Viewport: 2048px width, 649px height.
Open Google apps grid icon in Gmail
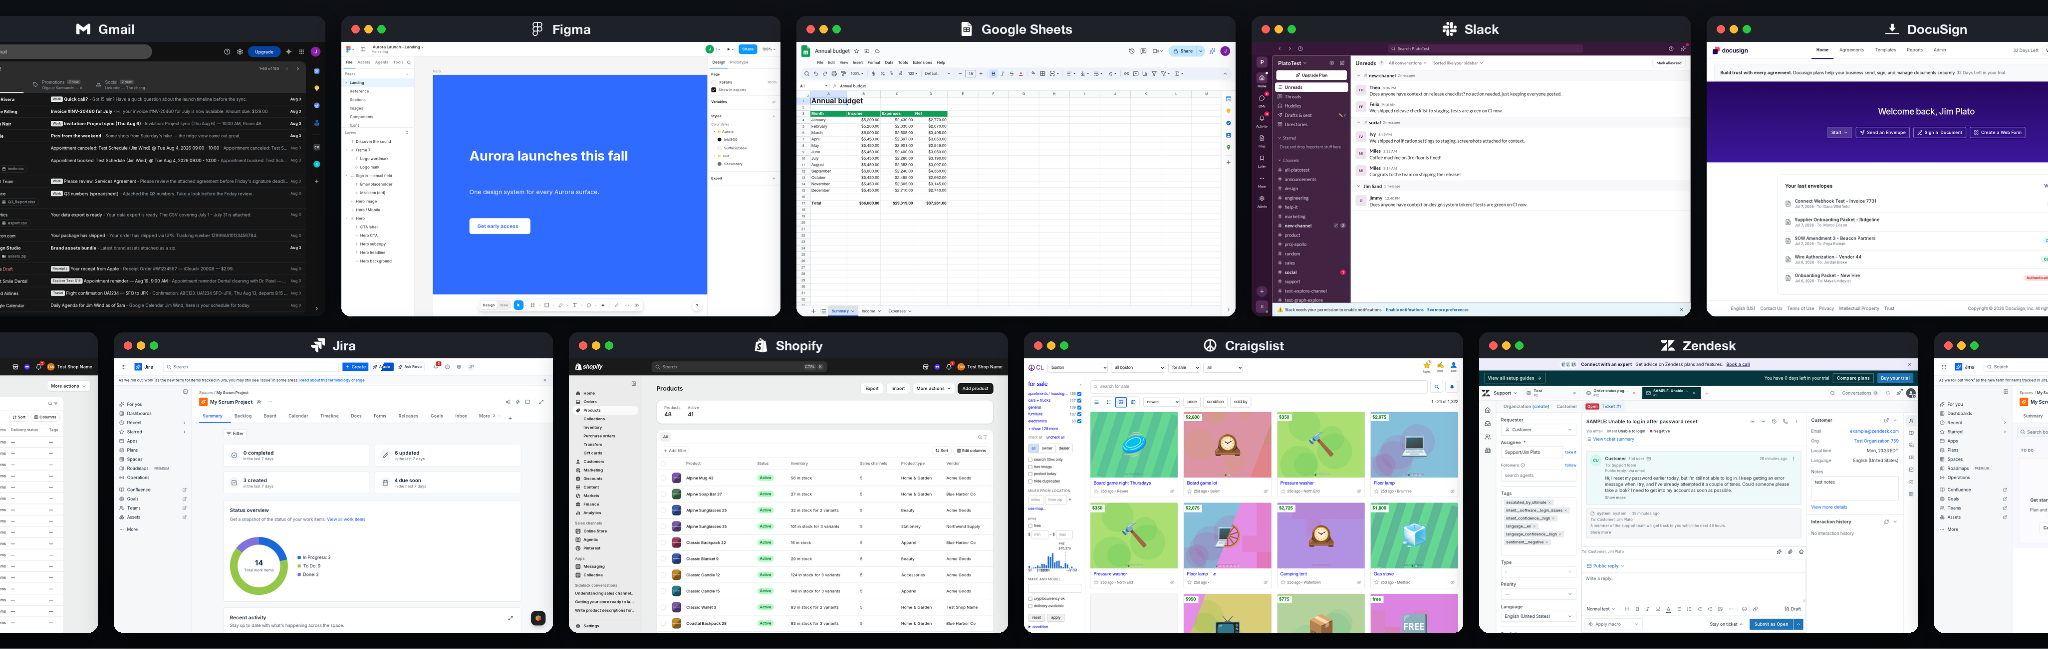click(301, 52)
